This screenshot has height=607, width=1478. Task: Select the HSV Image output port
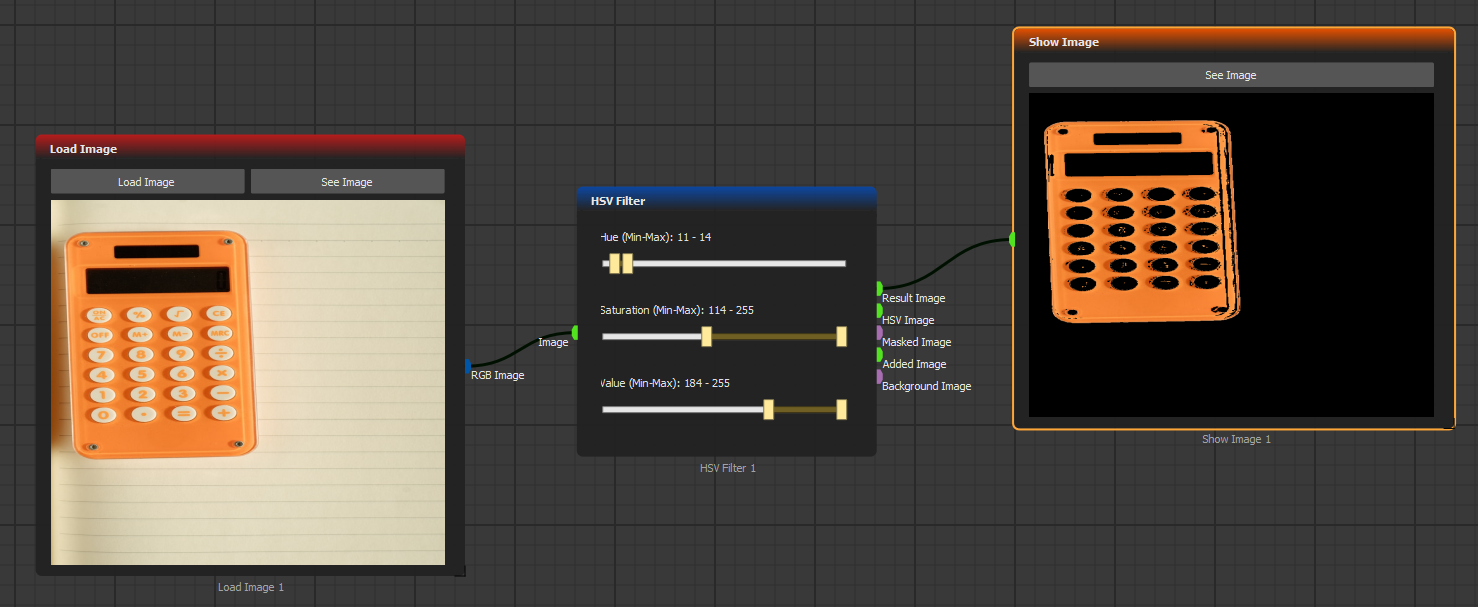point(879,311)
